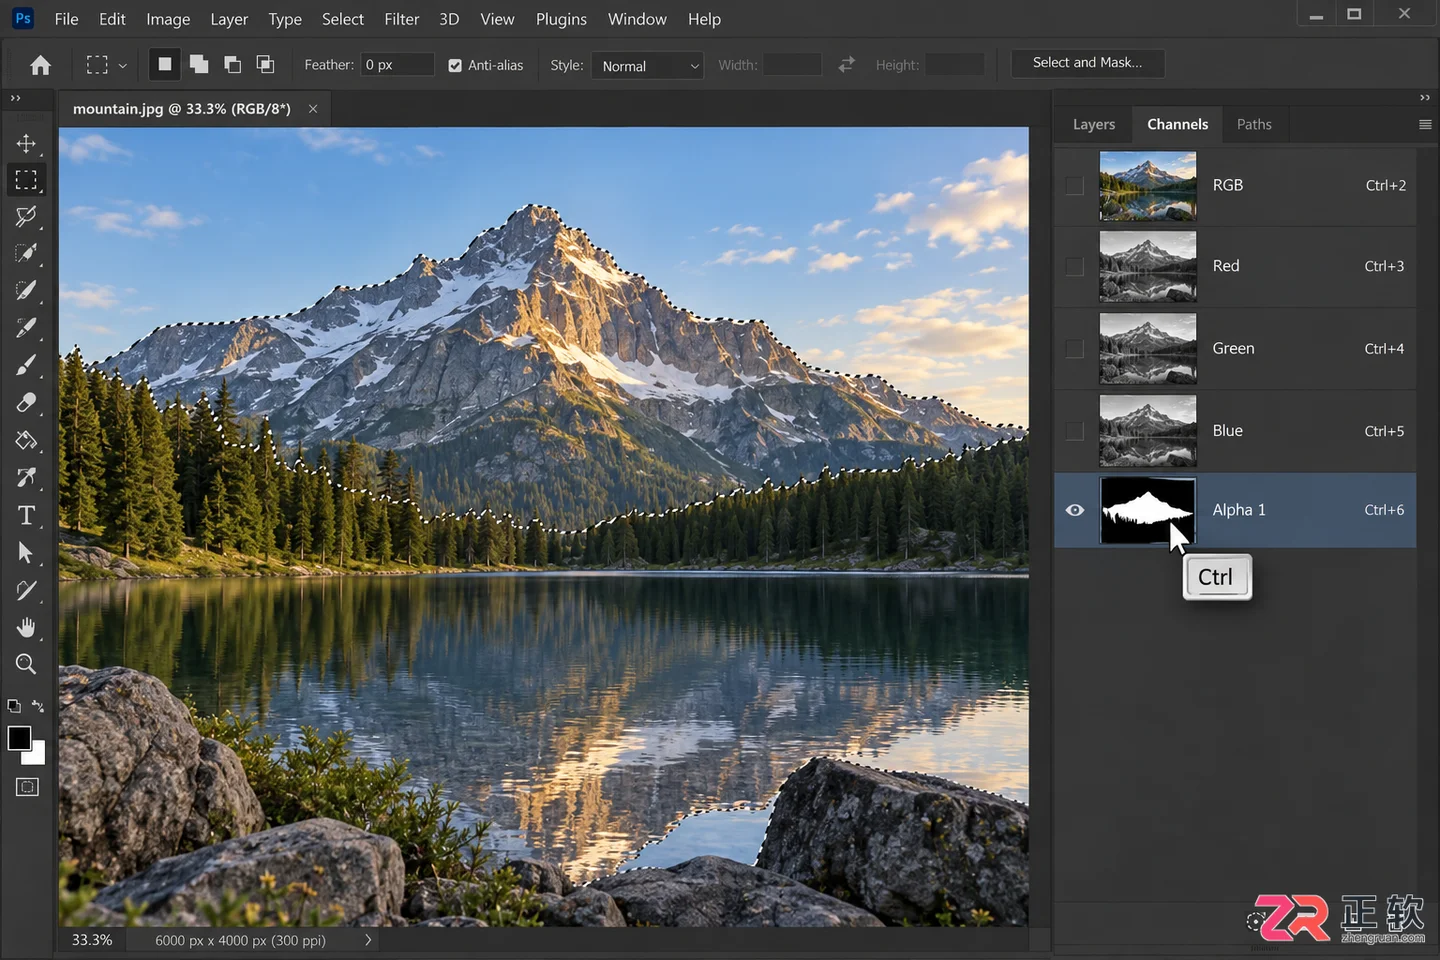Select the Paint Bucket tool
The width and height of the screenshot is (1440, 960).
click(x=26, y=440)
